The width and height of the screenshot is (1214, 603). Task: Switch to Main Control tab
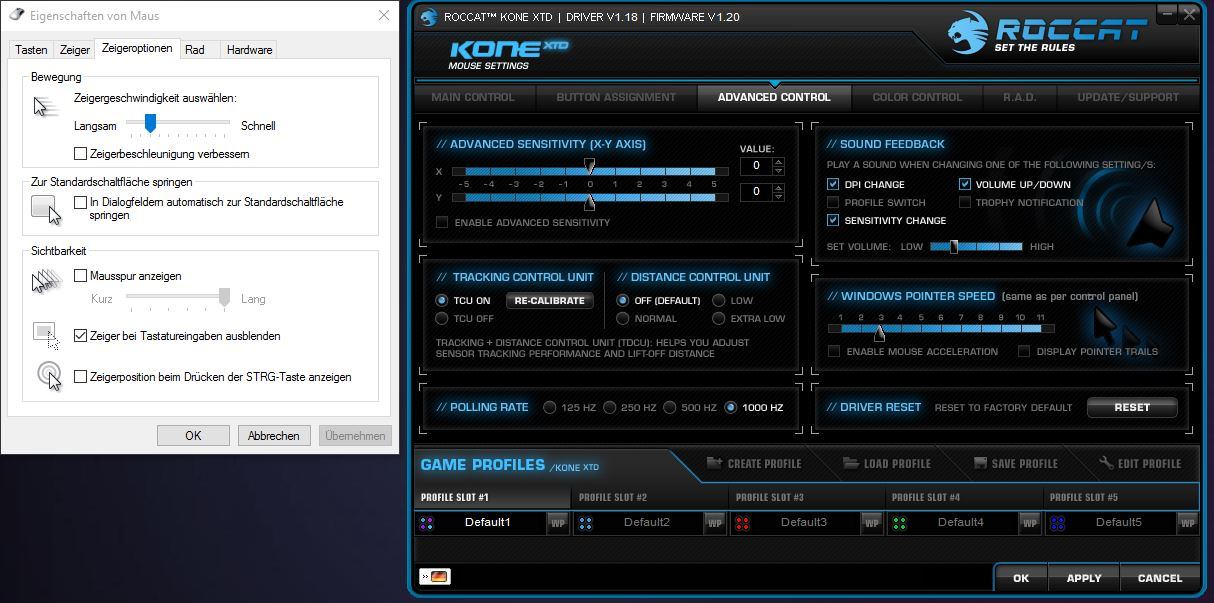click(473, 97)
